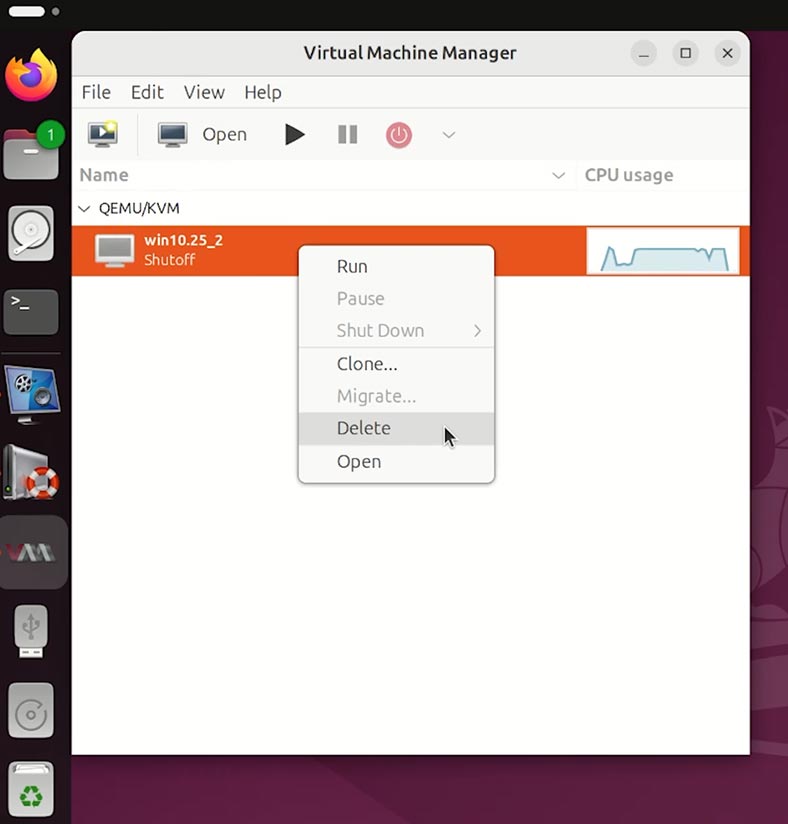This screenshot has height=824, width=788.
Task: Maximize the Virtual Machine Manager window
Action: click(x=685, y=53)
